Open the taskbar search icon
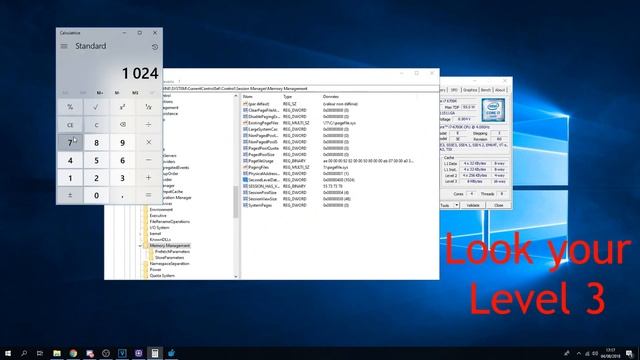Image resolution: width=640 pixels, height=360 pixels. click(24, 353)
